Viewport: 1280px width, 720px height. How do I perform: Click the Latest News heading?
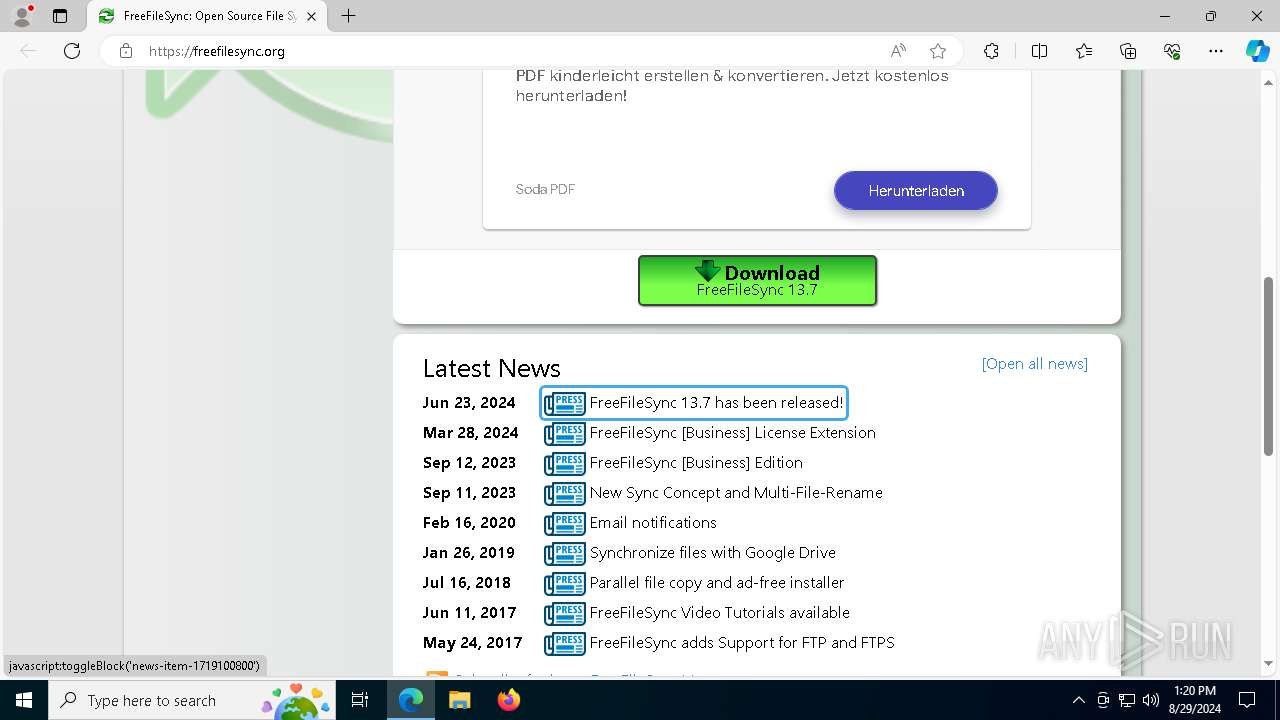[x=491, y=368]
